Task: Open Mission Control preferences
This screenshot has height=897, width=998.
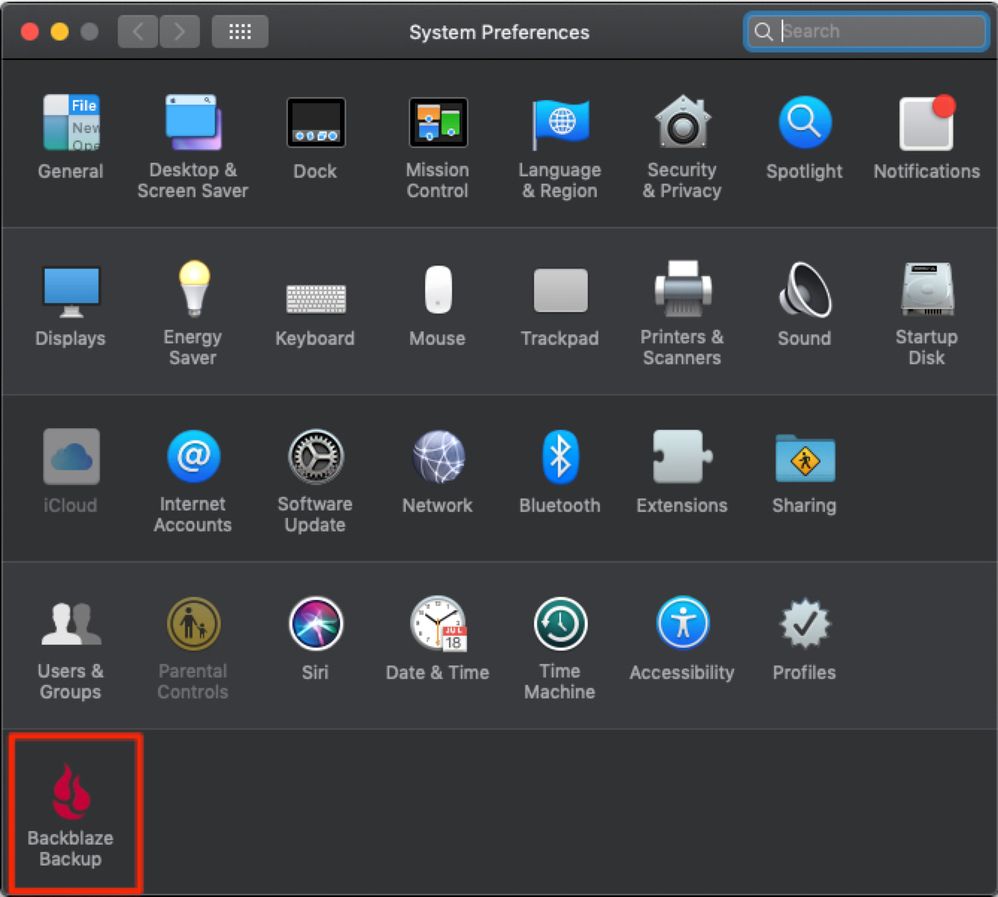Action: tap(437, 124)
